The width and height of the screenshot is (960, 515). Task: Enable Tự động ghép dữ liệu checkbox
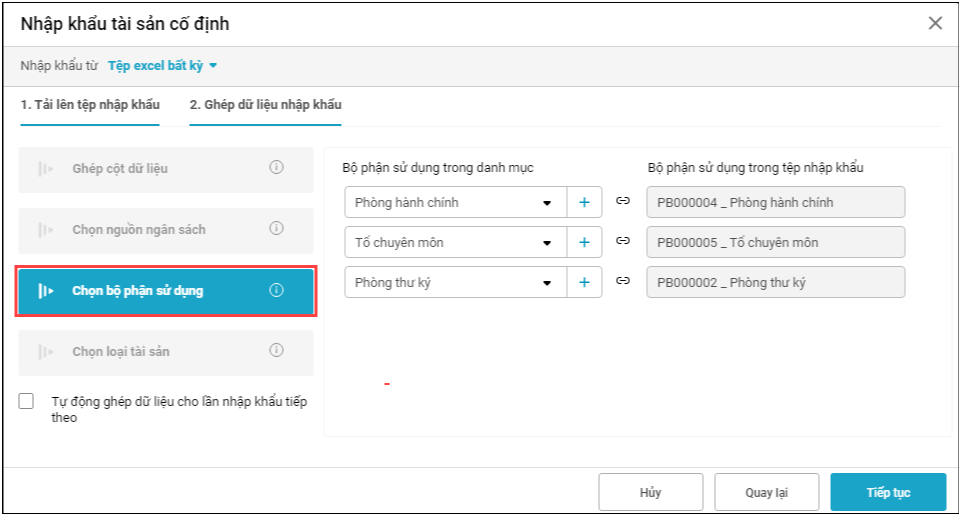[x=27, y=401]
